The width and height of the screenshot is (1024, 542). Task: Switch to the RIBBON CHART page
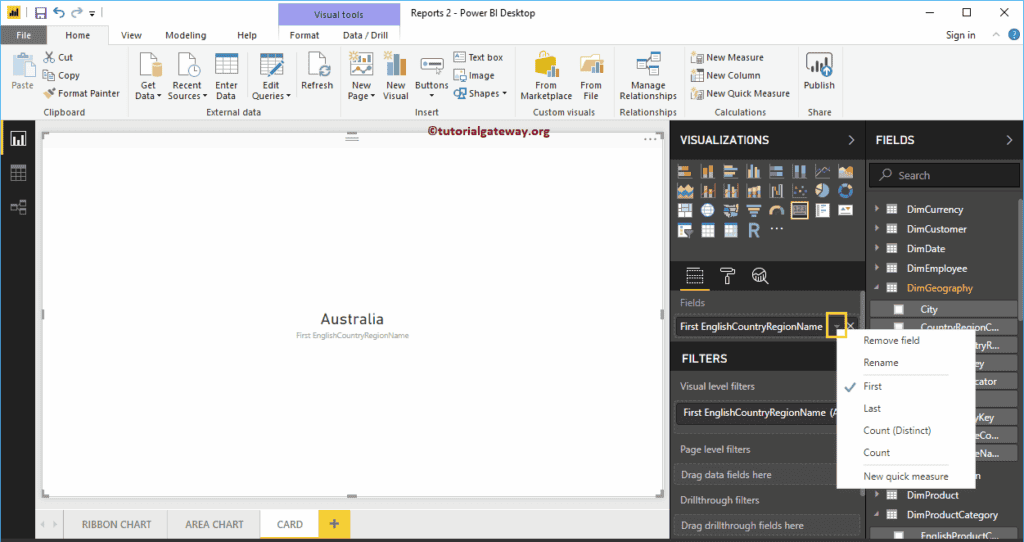116,524
